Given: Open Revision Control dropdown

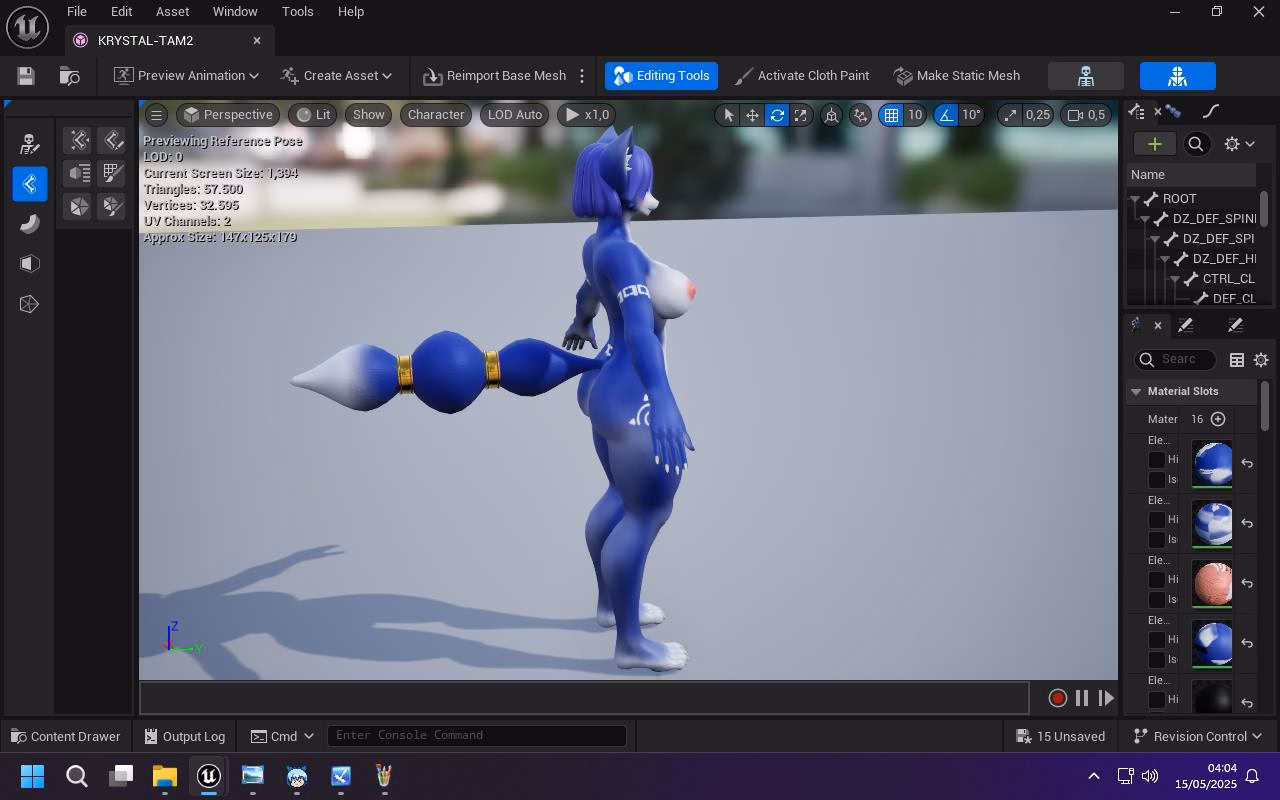Looking at the screenshot, I should (1198, 737).
